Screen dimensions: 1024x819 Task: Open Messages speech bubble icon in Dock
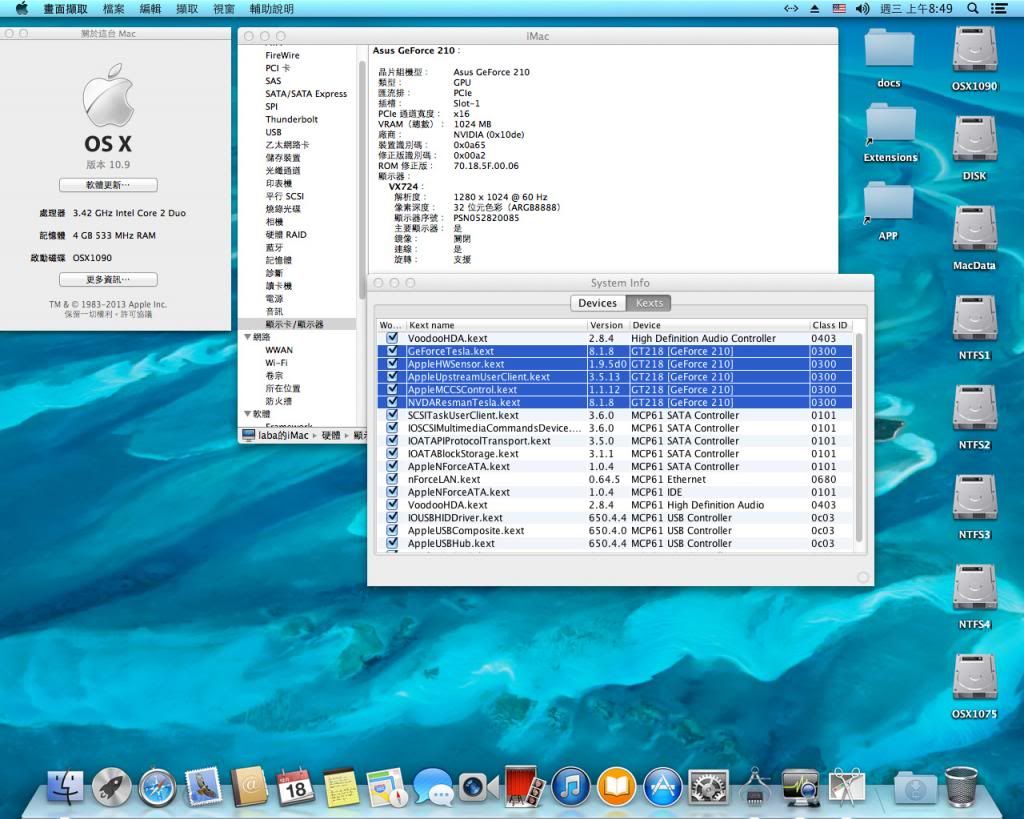click(x=433, y=786)
